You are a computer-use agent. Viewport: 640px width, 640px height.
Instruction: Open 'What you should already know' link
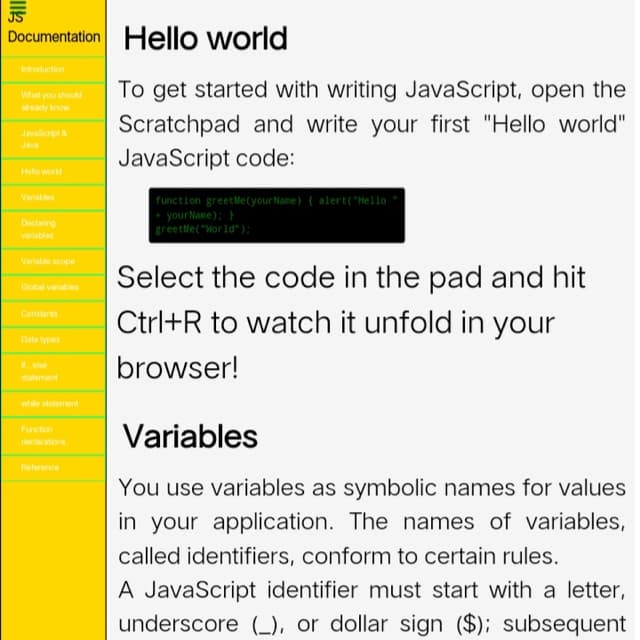click(x=53, y=101)
